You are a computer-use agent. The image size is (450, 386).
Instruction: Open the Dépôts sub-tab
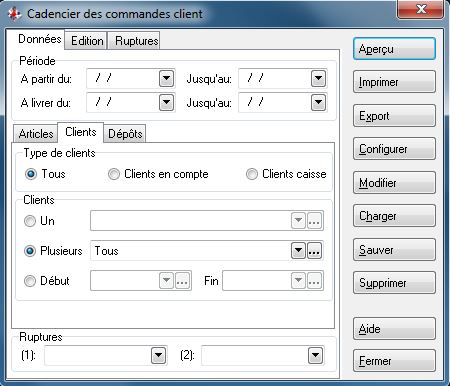click(125, 134)
